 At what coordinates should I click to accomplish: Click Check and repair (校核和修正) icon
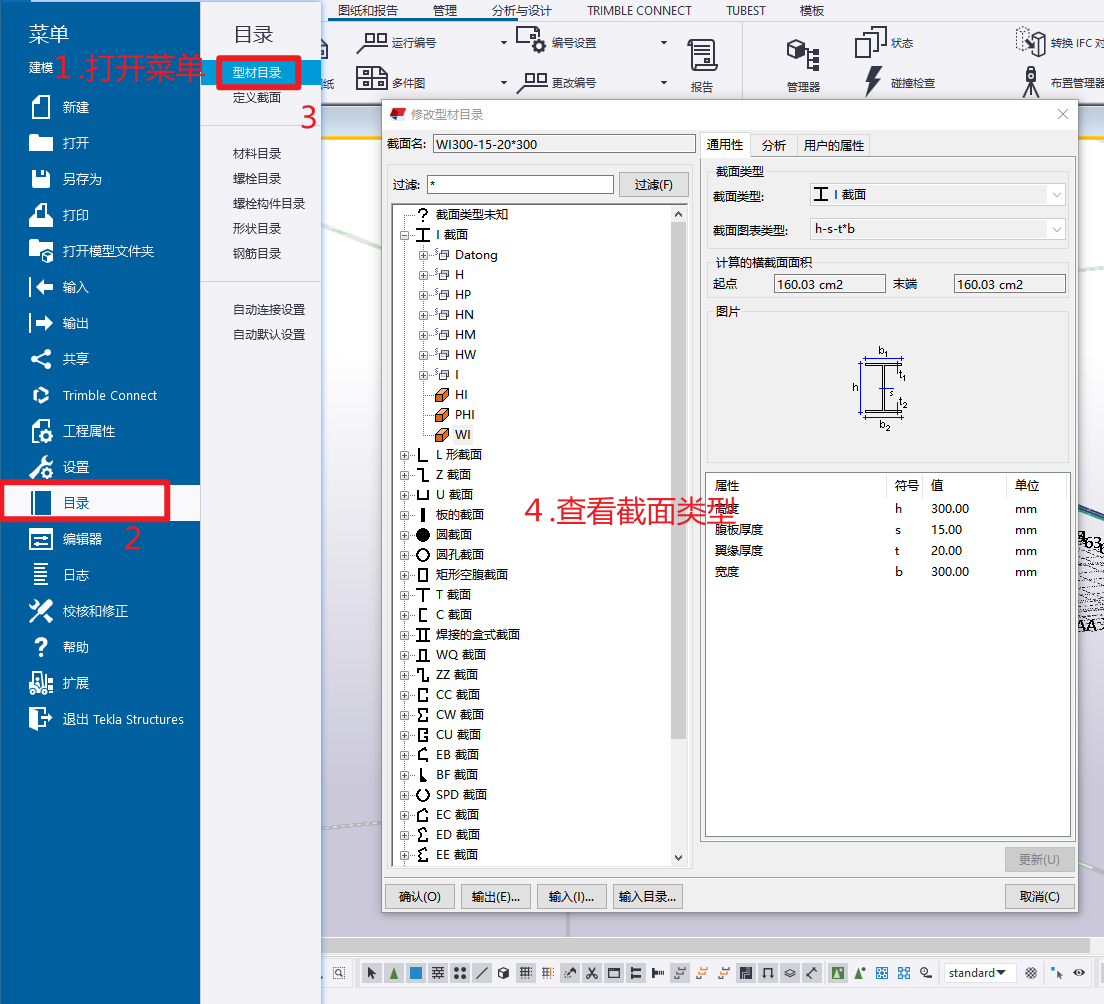[41, 610]
